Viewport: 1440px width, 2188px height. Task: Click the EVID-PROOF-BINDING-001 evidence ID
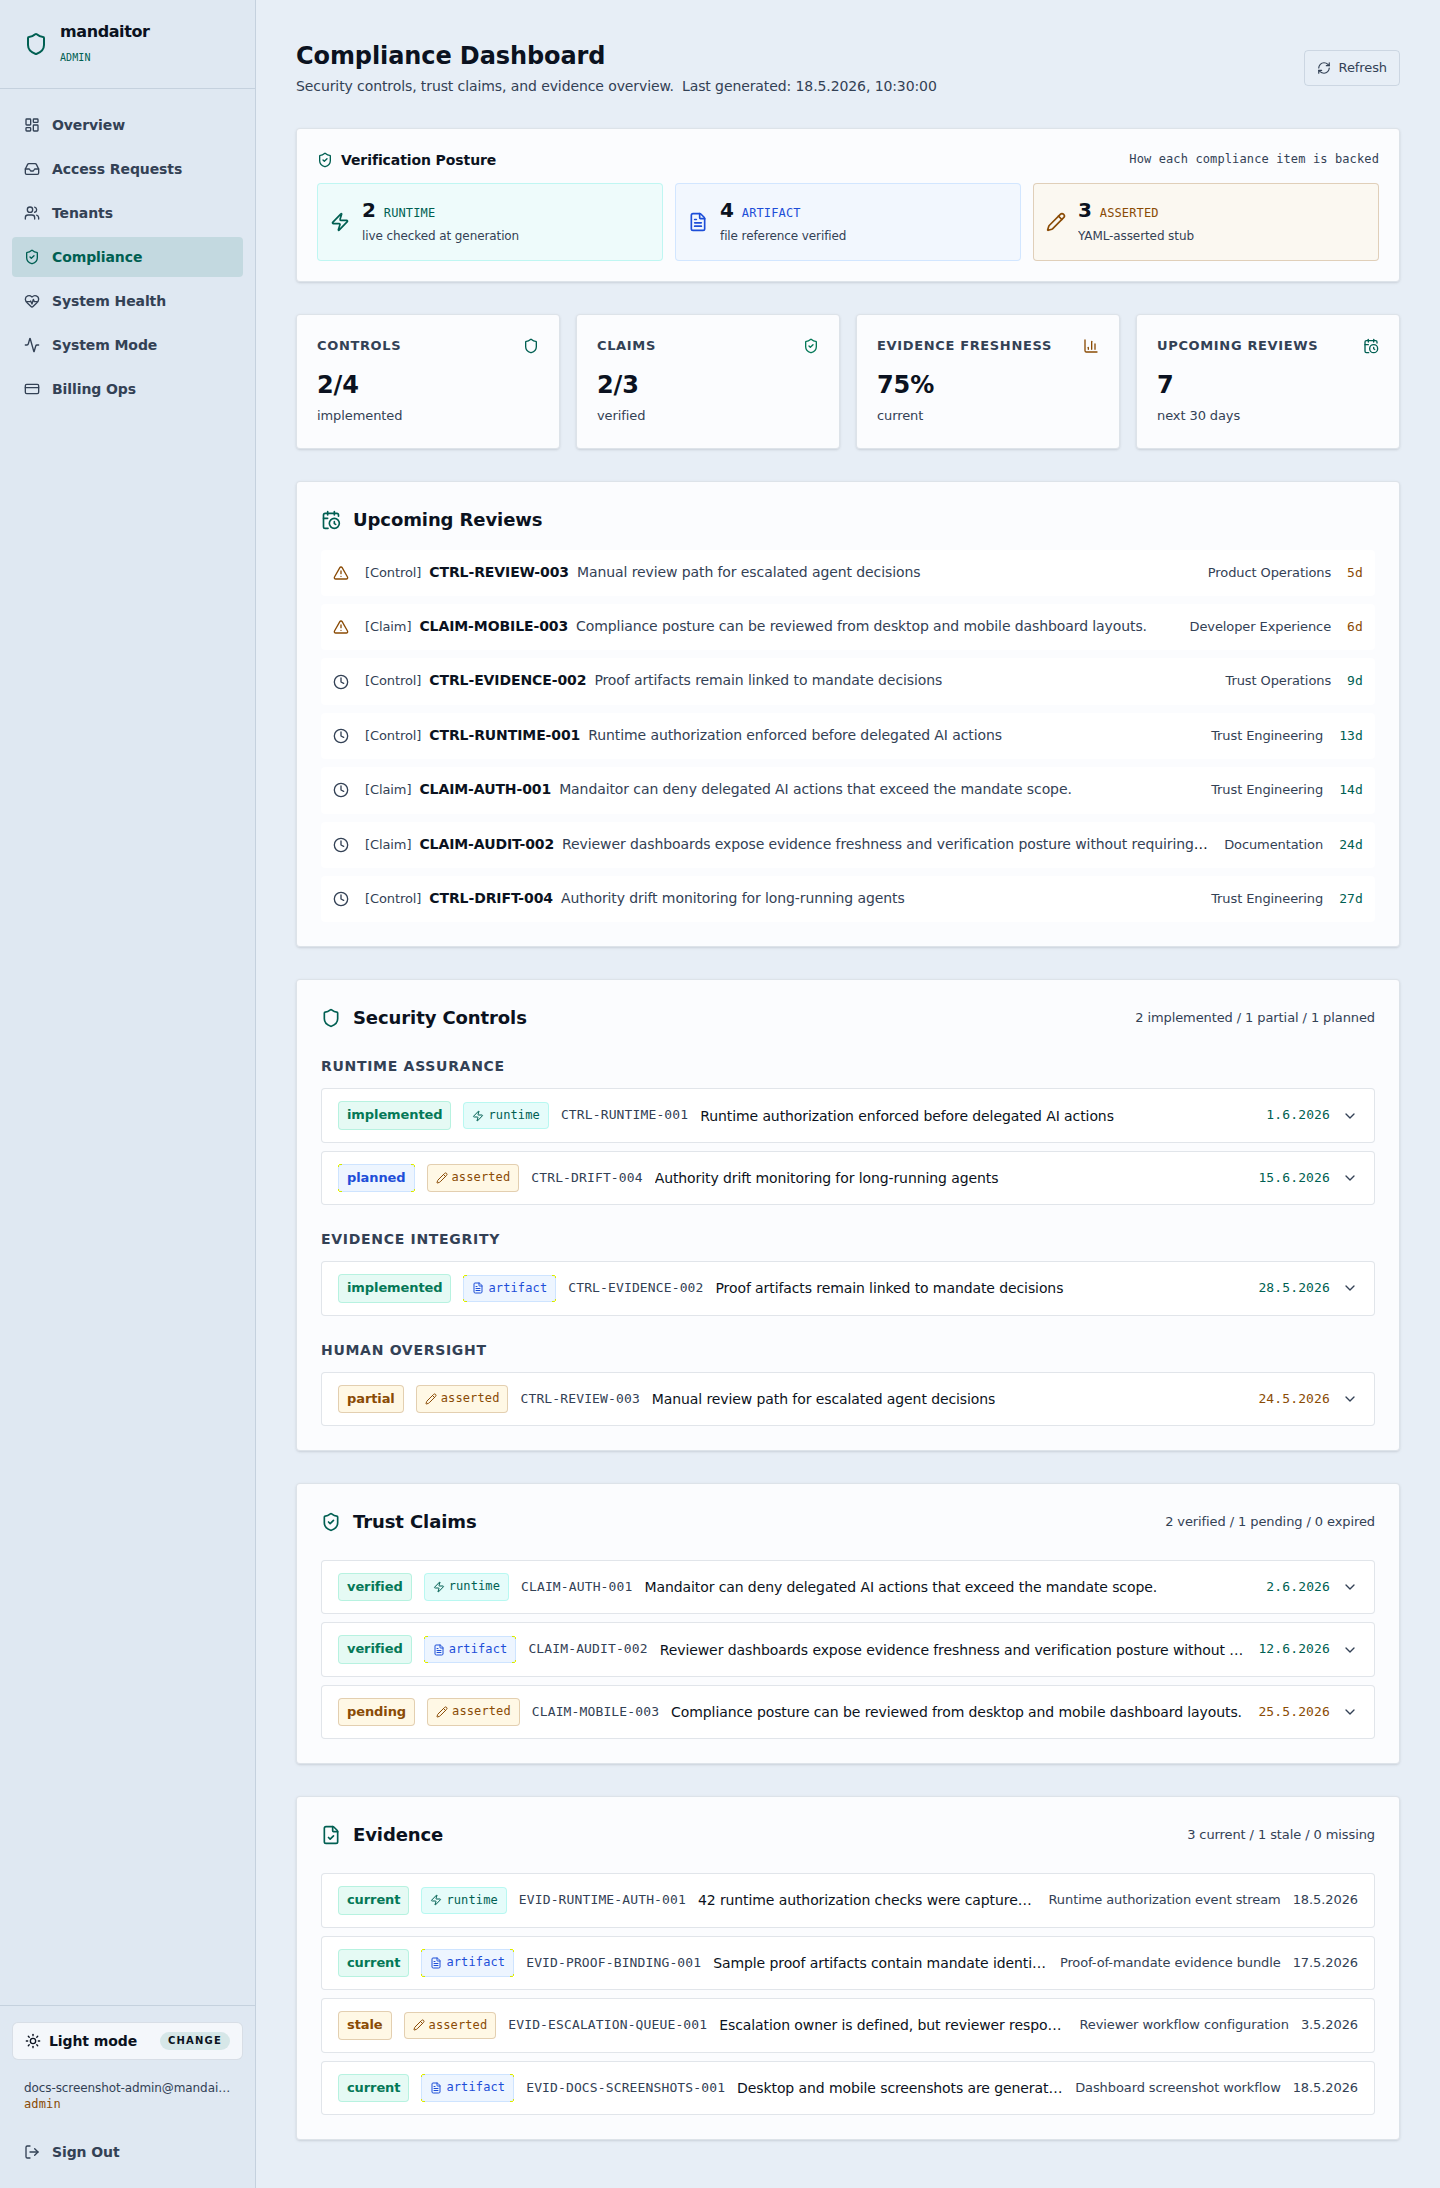pyautogui.click(x=613, y=1963)
